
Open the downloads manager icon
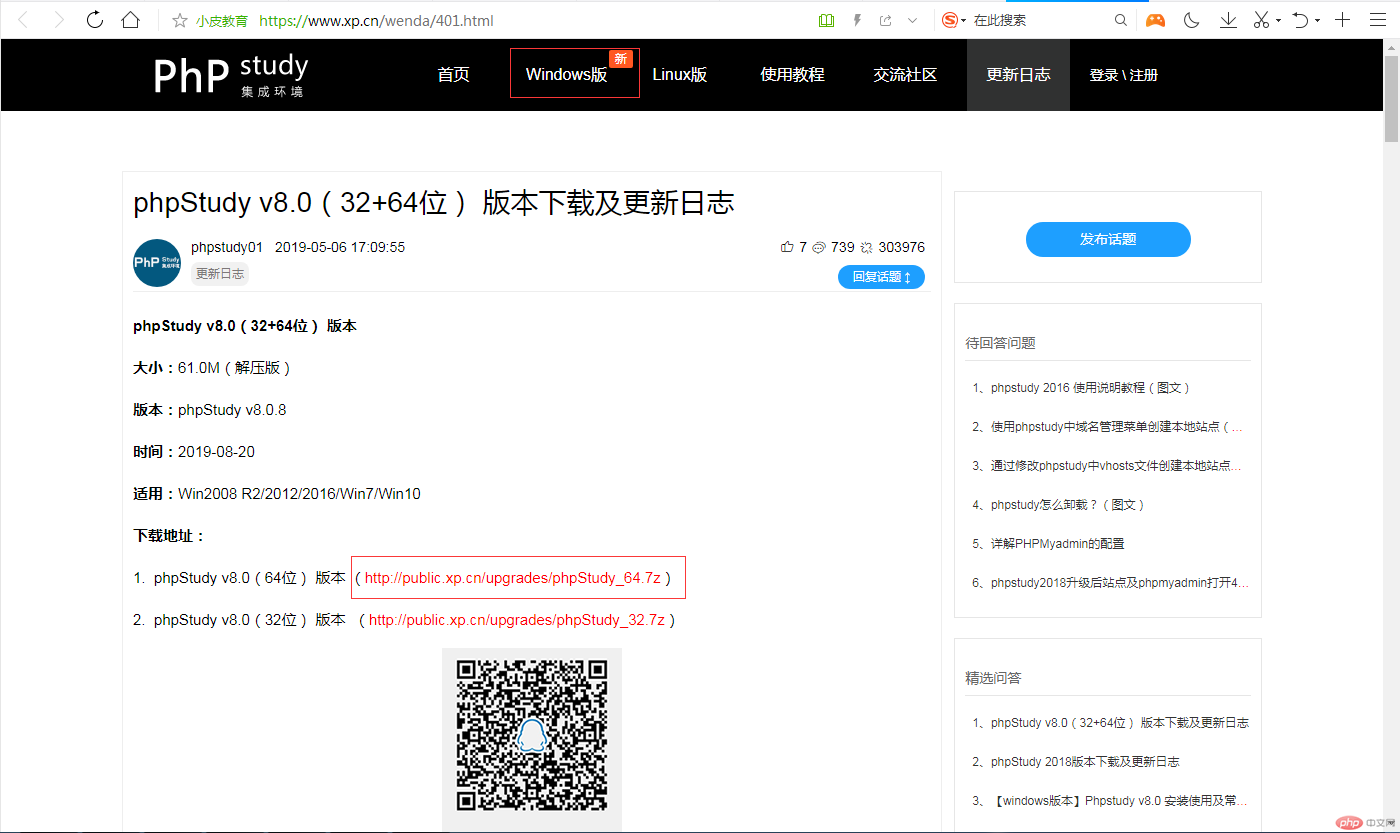1228,20
